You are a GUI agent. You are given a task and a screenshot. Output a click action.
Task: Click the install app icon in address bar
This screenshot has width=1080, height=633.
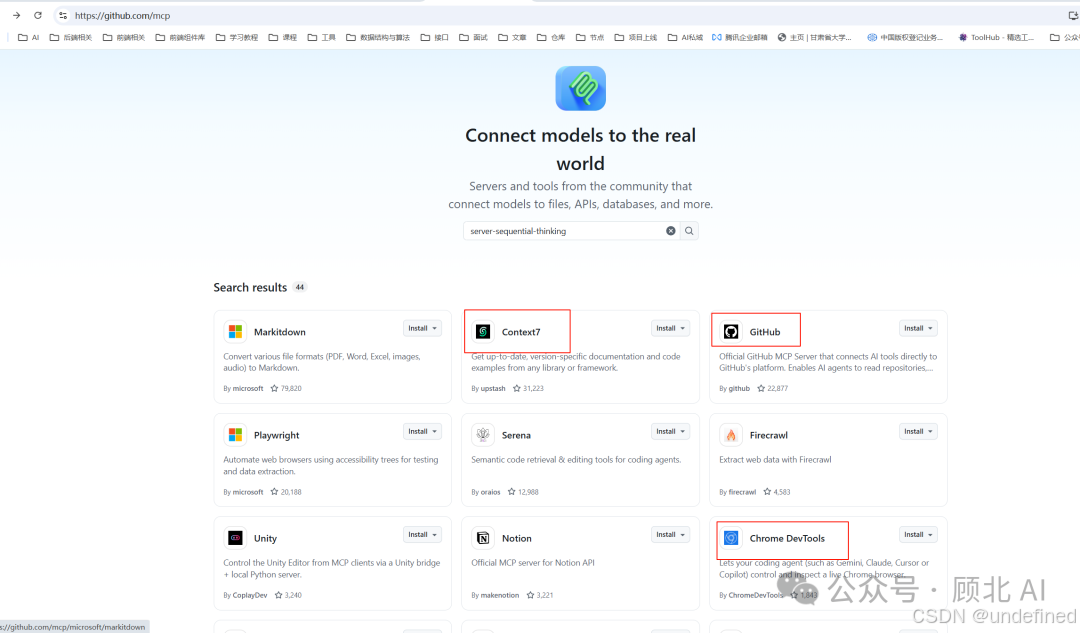pyautogui.click(x=1073, y=15)
